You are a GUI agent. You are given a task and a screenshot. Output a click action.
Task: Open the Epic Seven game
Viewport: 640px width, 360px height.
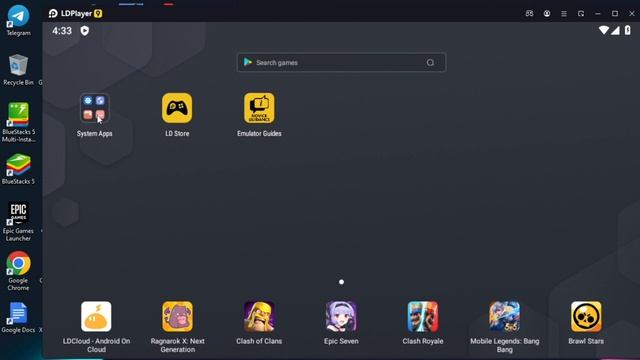click(341, 316)
